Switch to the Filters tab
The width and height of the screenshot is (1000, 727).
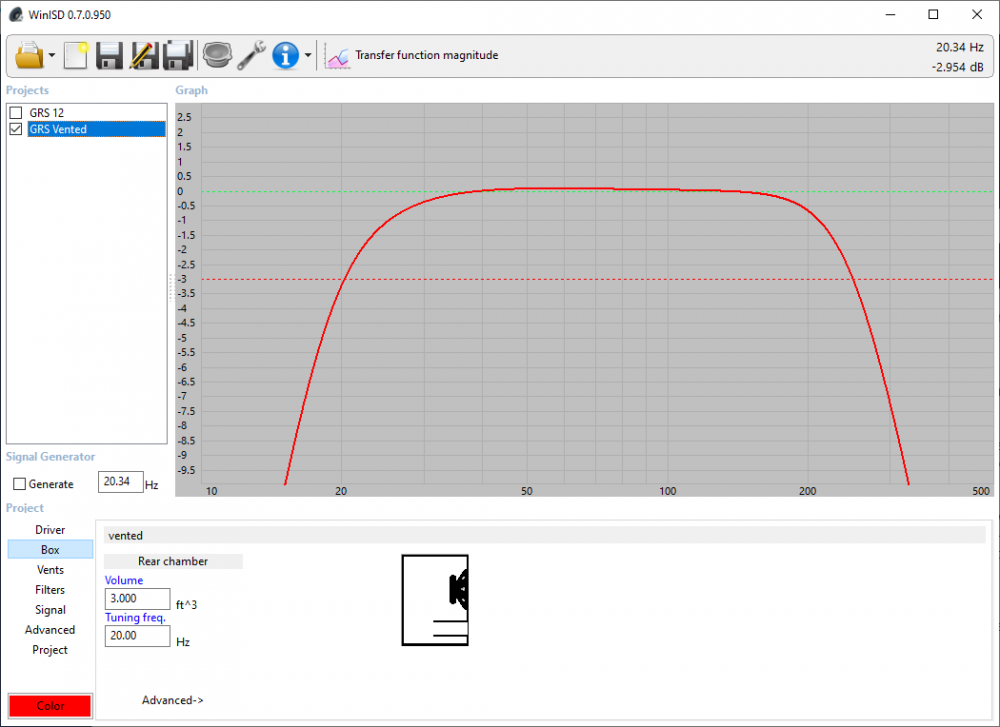click(x=50, y=590)
